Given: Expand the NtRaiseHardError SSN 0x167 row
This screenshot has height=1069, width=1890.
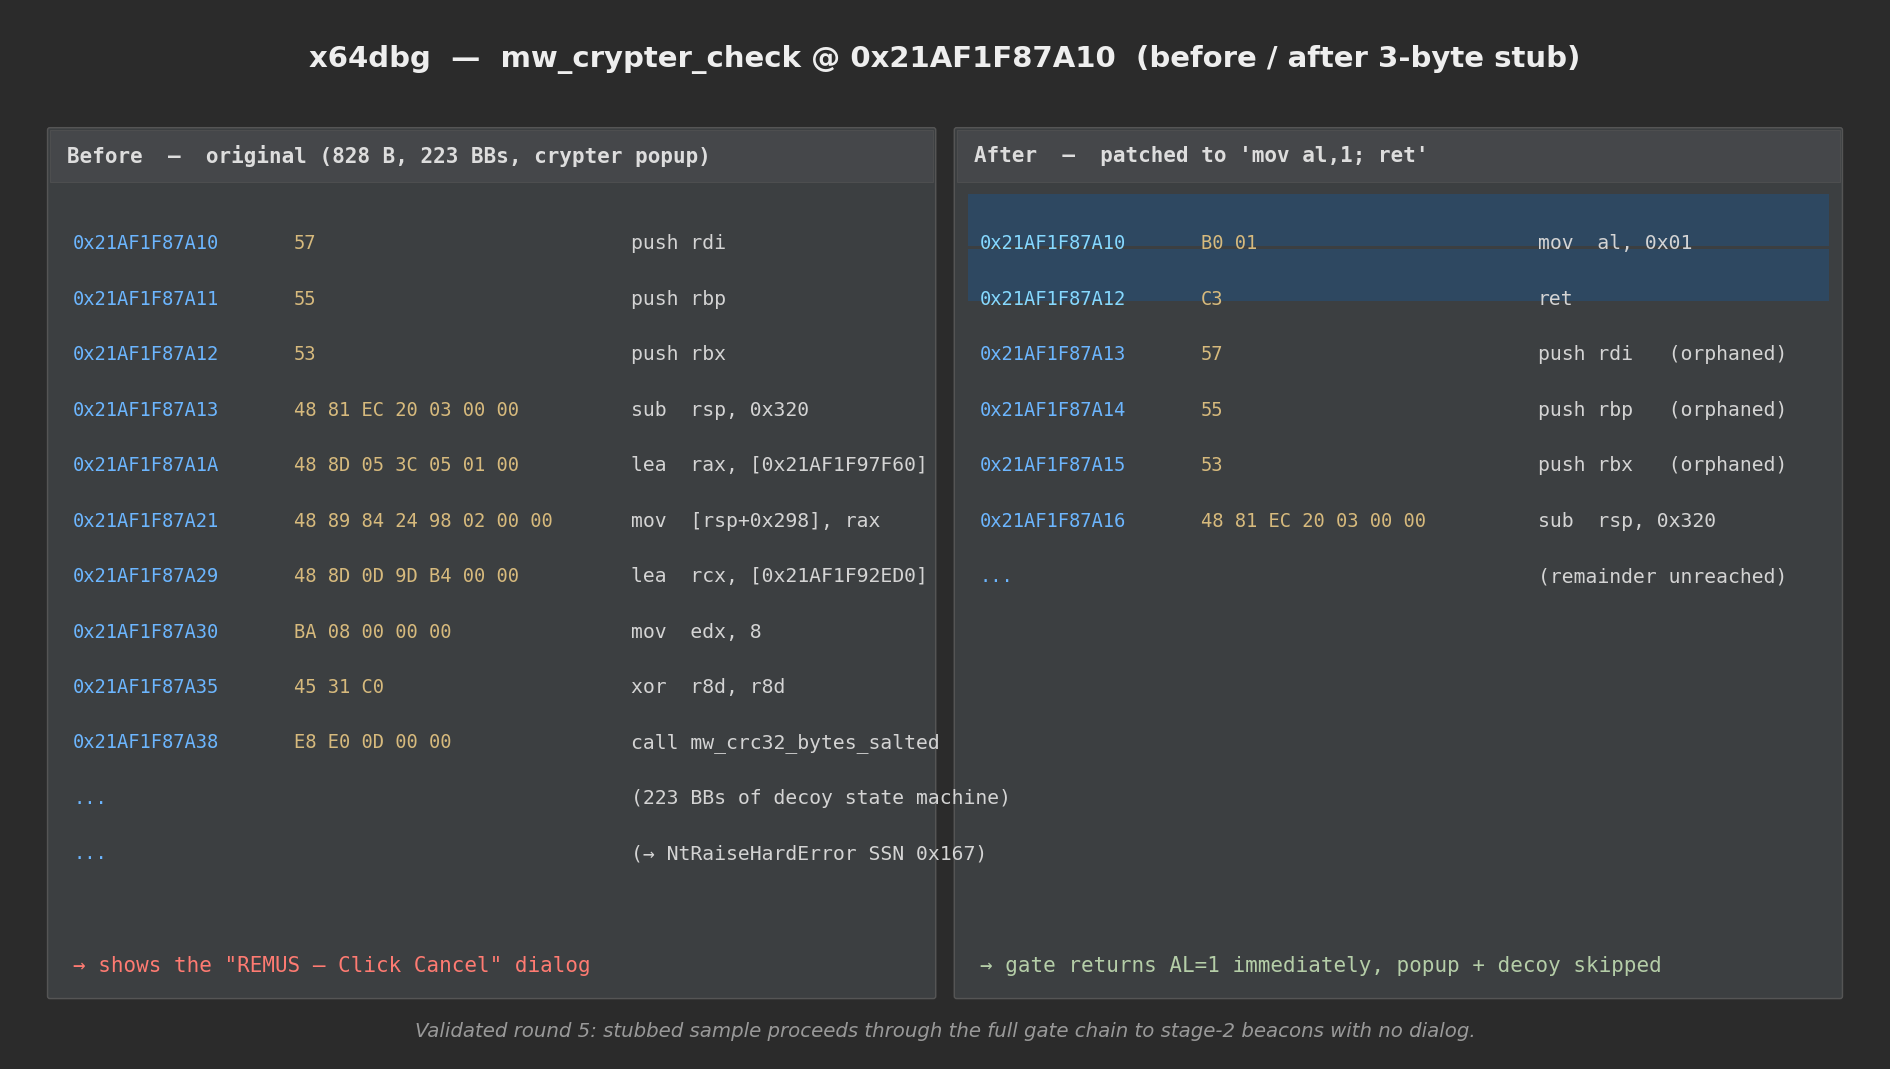Looking at the screenshot, I should (x=808, y=853).
